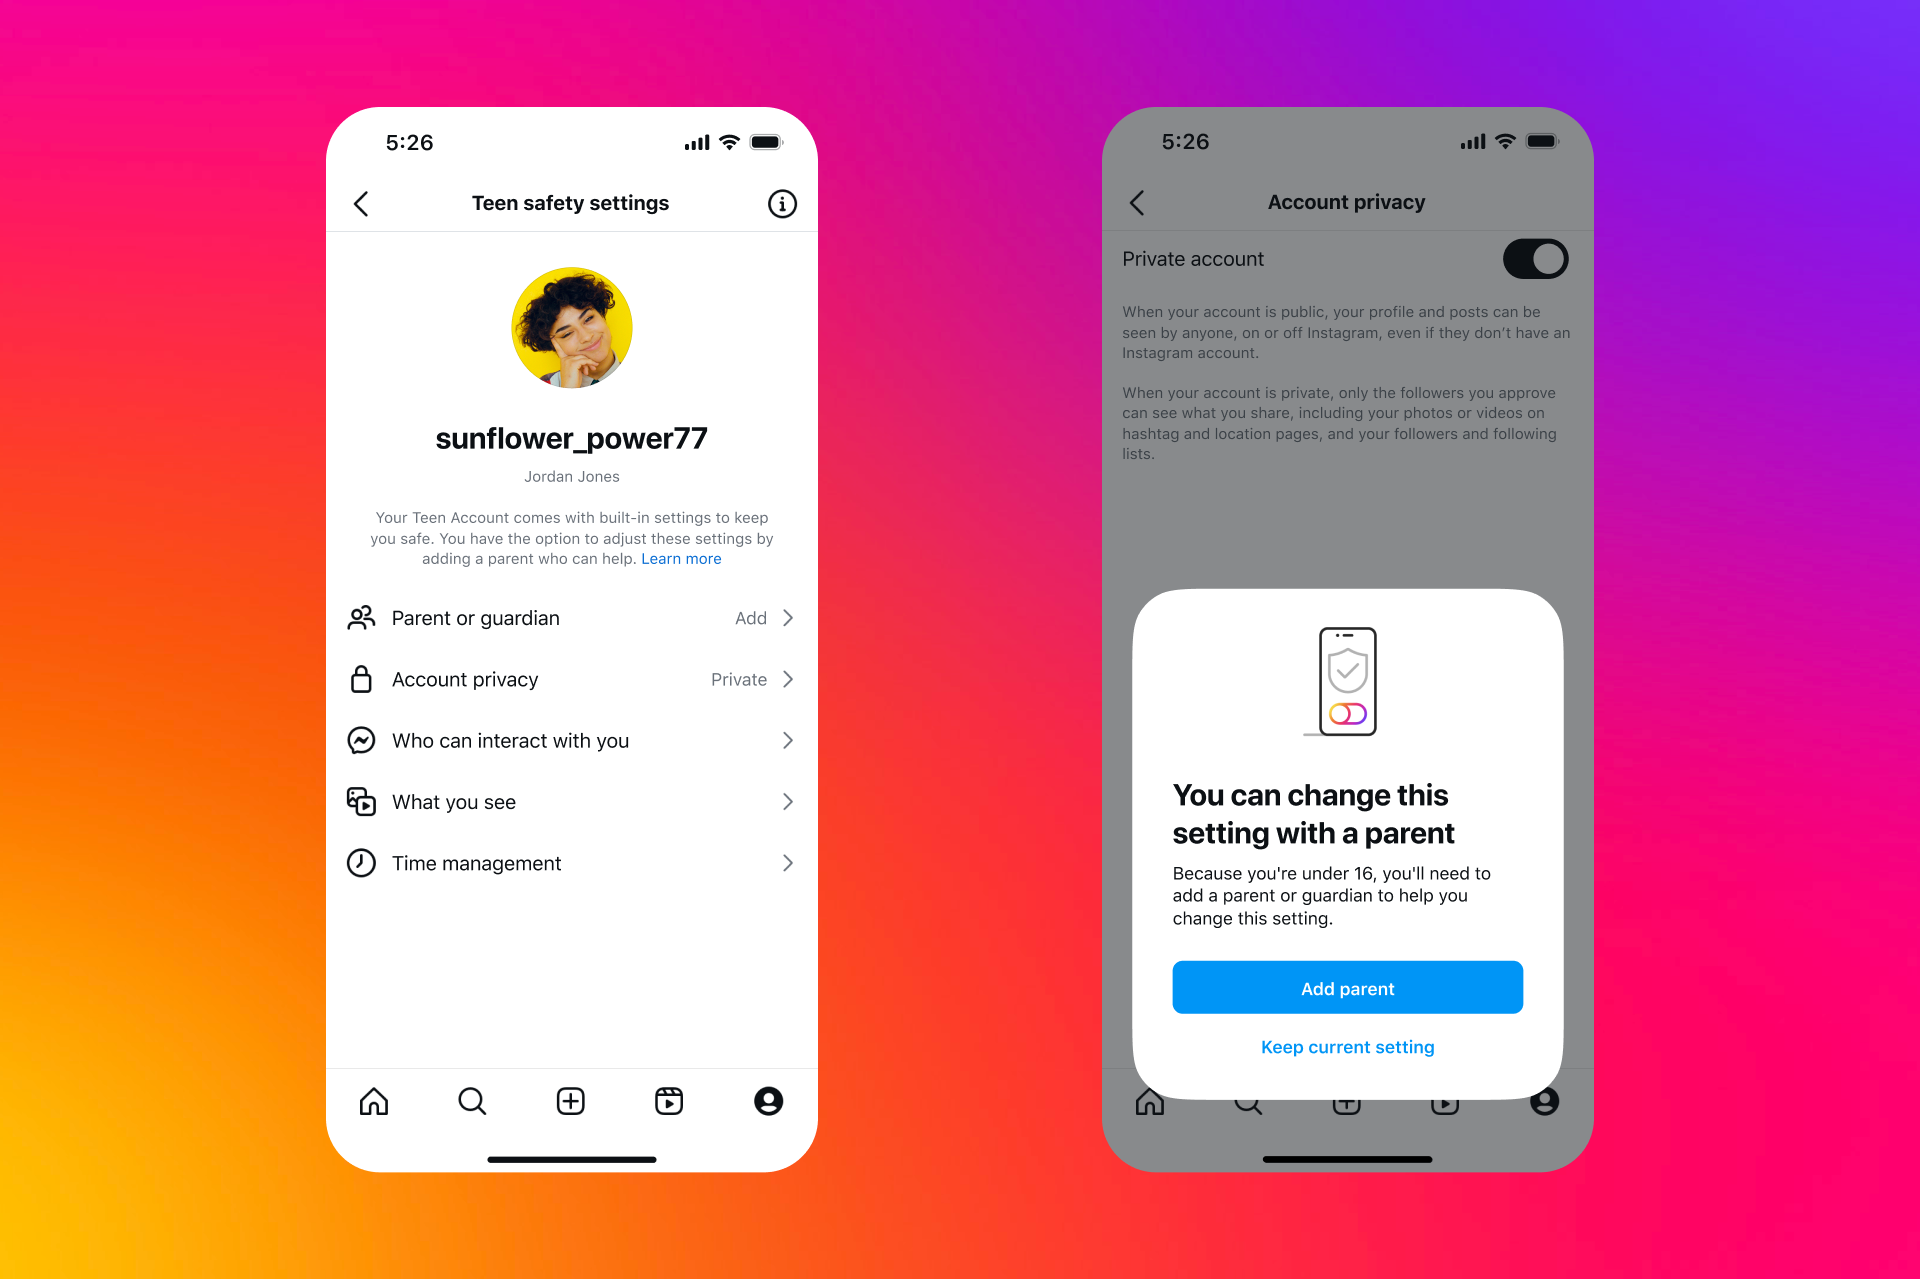Select the Account privacy menu item
The image size is (1920, 1280).
click(x=571, y=681)
